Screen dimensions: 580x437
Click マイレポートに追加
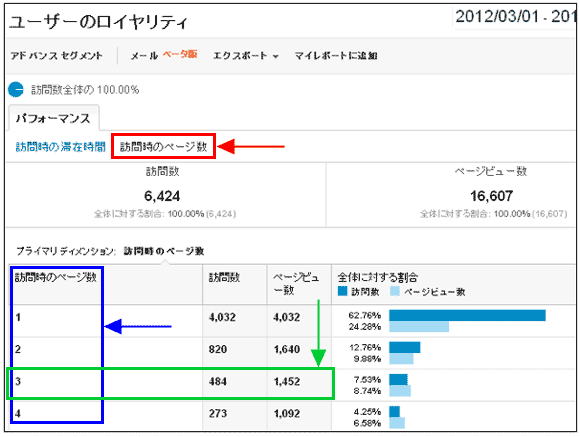336,56
